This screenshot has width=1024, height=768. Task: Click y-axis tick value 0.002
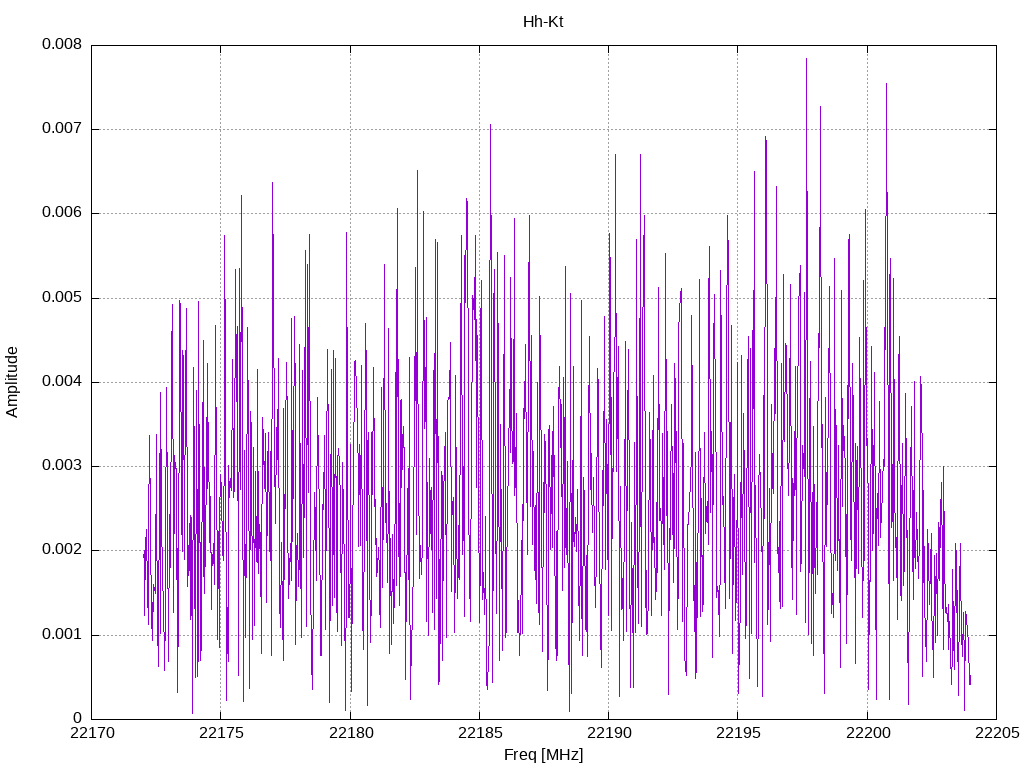pyautogui.click(x=62, y=549)
